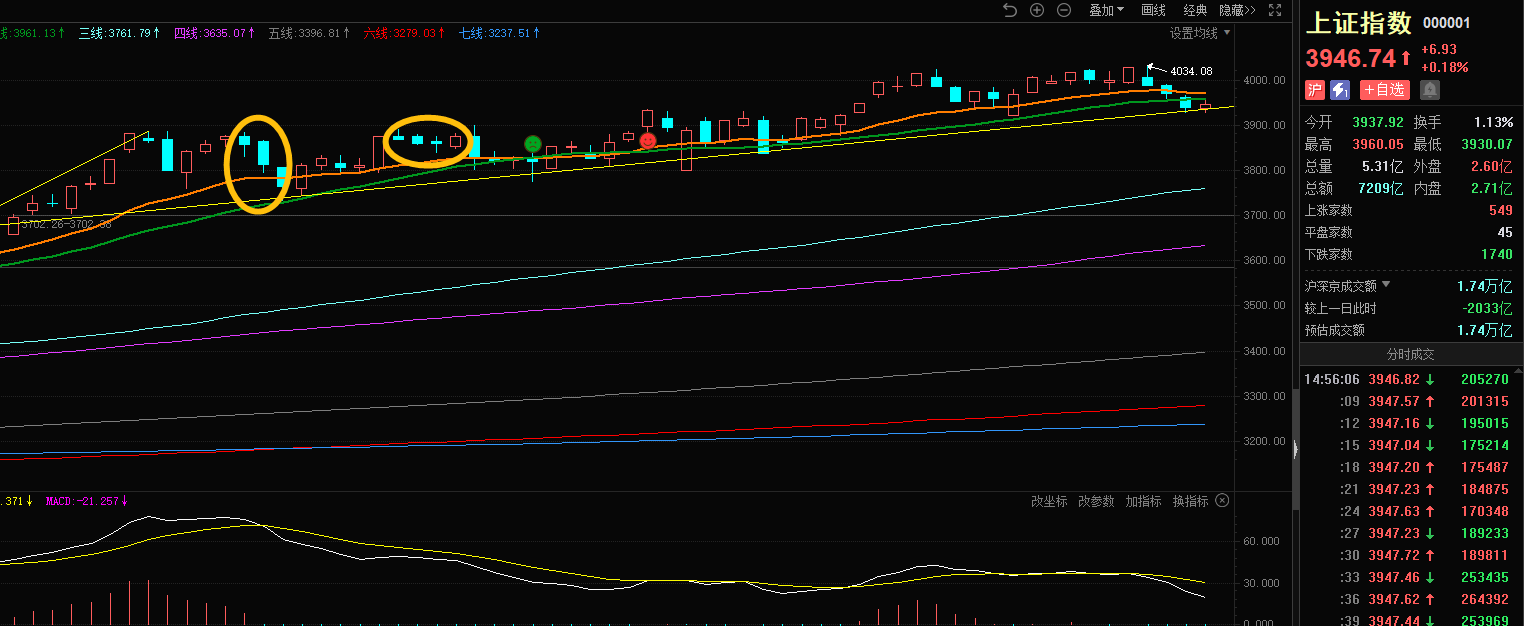The height and width of the screenshot is (626, 1524).
Task: Select the 画线 drawing tool menu
Action: 1154,10
